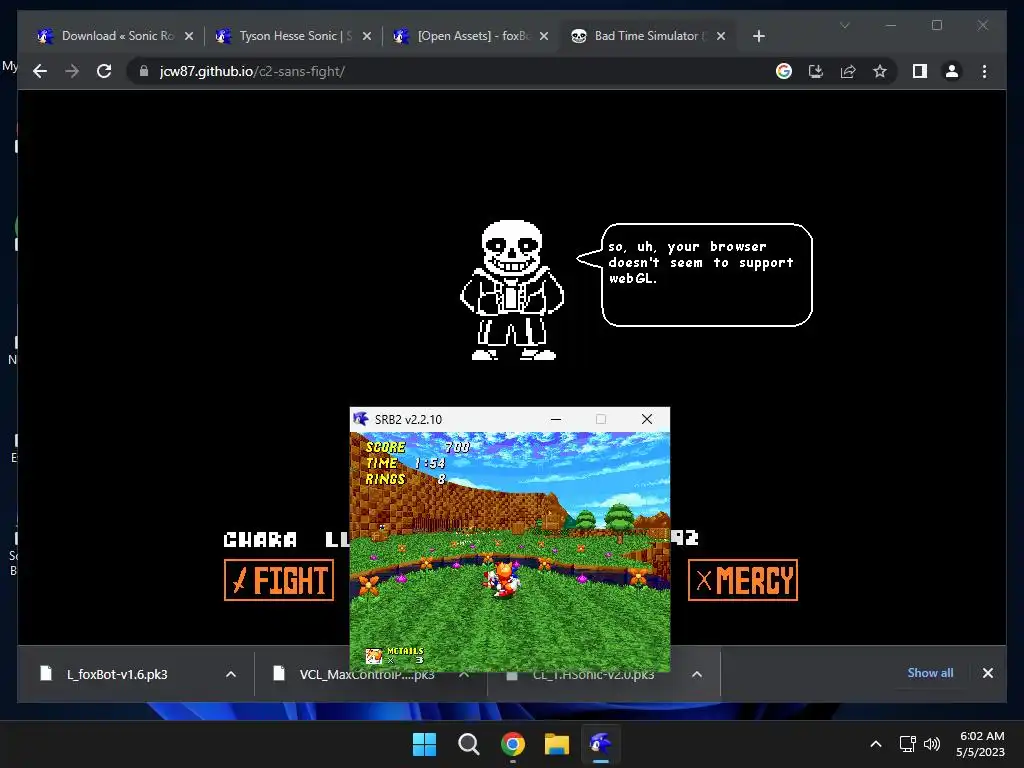Click the Chrome taskbar icon

pyautogui.click(x=513, y=744)
